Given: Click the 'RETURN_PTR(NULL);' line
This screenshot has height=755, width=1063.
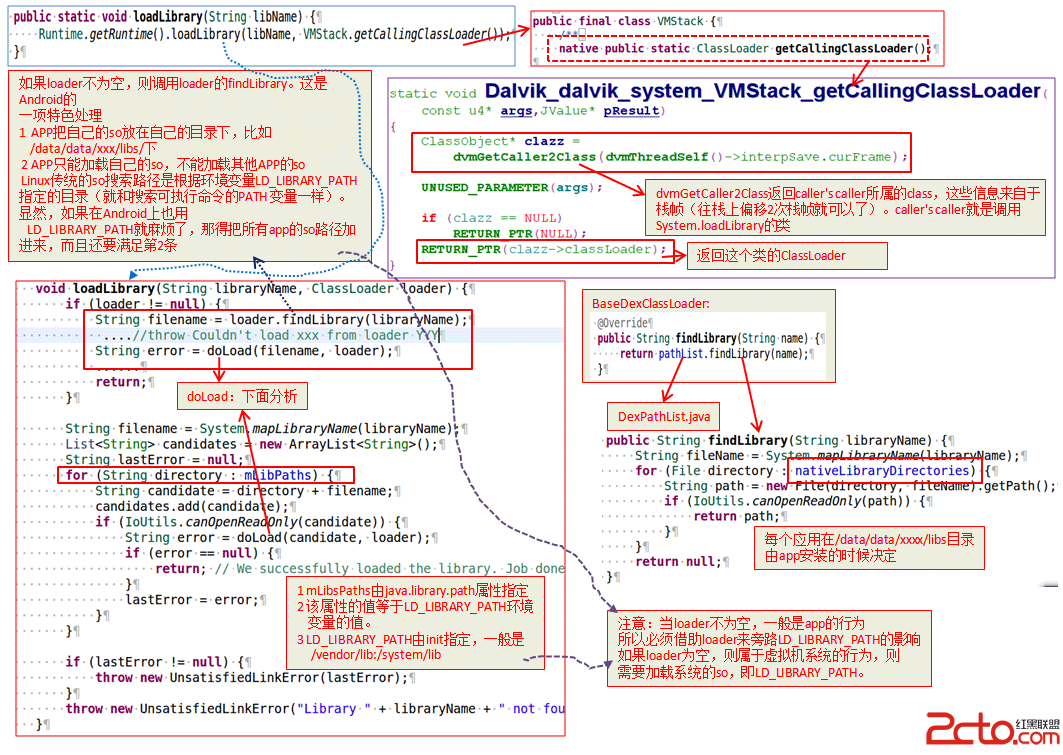Looking at the screenshot, I should tap(520, 234).
